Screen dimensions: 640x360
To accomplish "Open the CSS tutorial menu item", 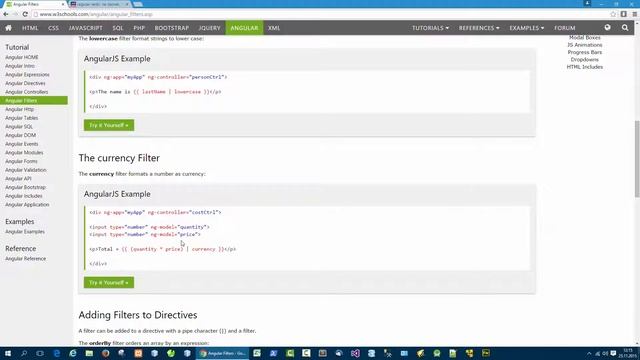I will coord(53,28).
